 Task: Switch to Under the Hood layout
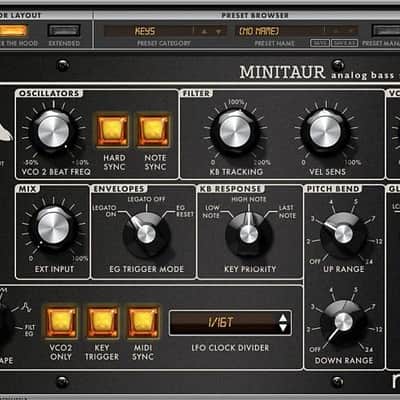13,31
